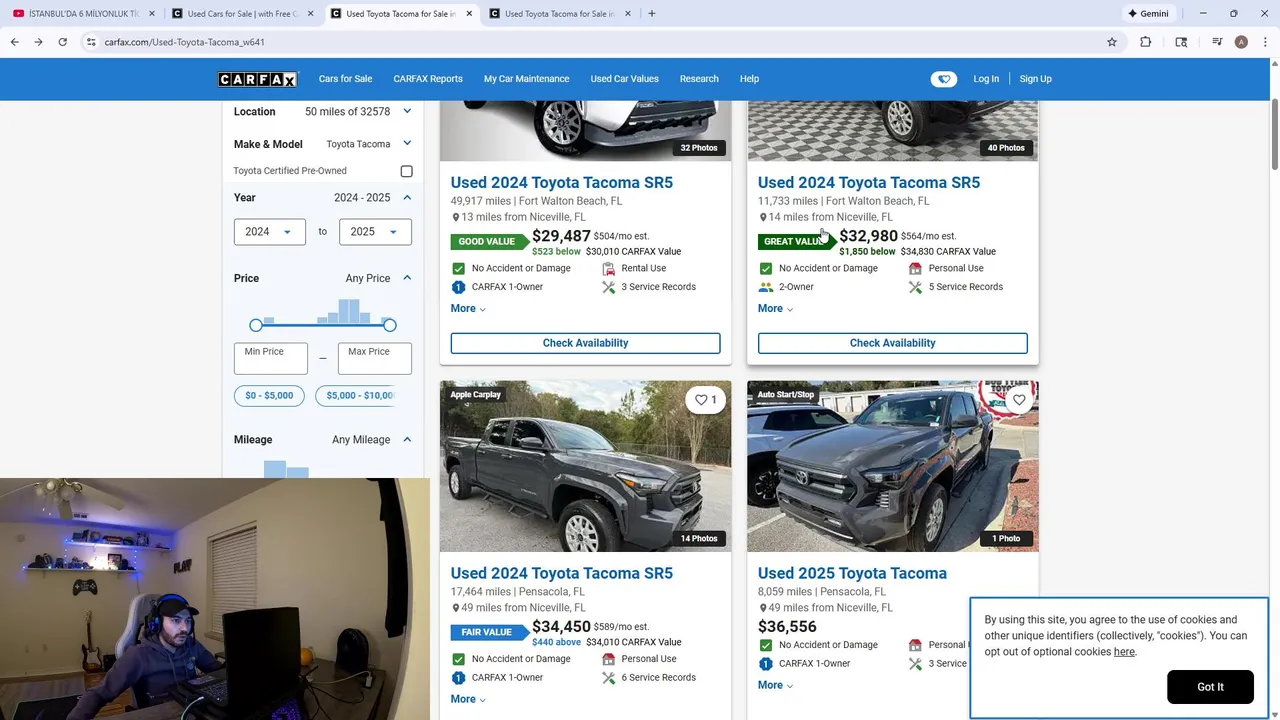The height and width of the screenshot is (720, 1280).
Task: Open the Chrome profile avatar
Action: click(1241, 42)
